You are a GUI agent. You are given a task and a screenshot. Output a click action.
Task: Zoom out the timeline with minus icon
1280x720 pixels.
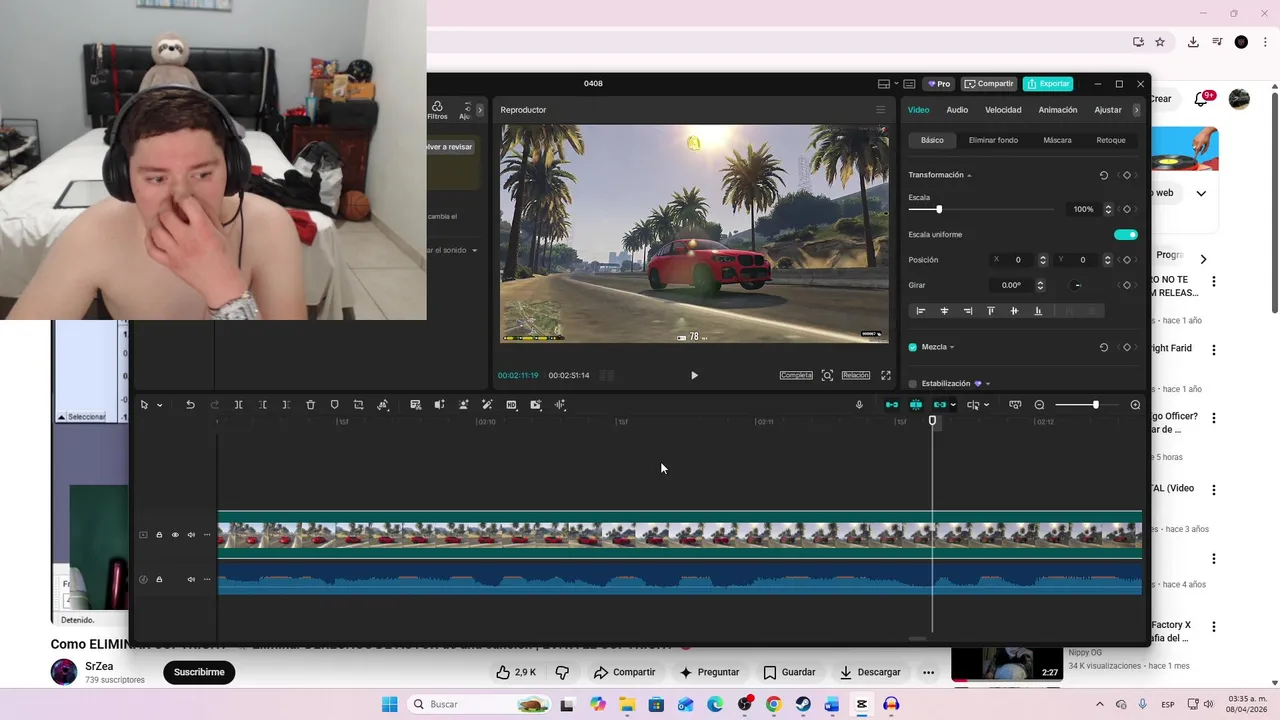[x=1040, y=405]
